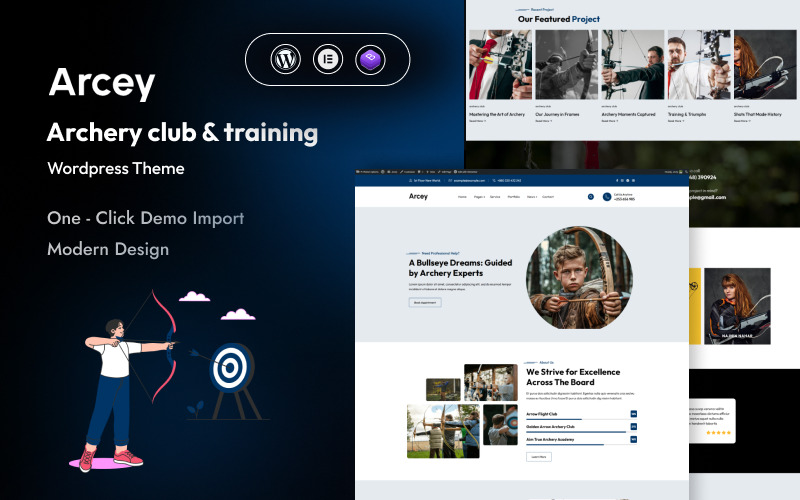
Task: Click the Elementor logo icon
Action: pyautogui.click(x=327, y=59)
